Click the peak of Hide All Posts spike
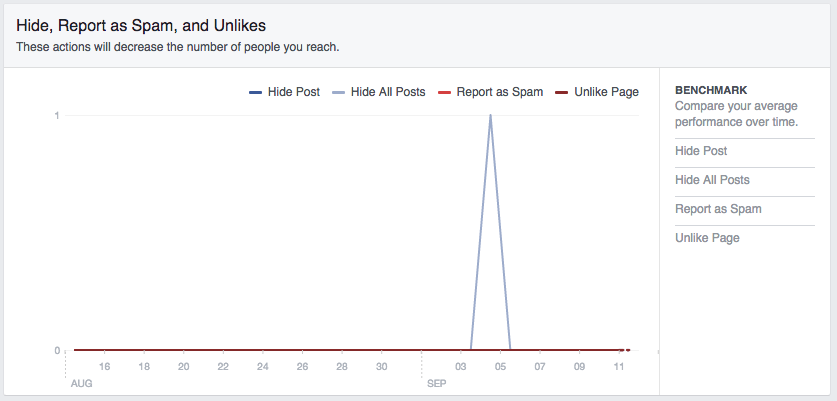The width and height of the screenshot is (837, 401). coord(490,115)
